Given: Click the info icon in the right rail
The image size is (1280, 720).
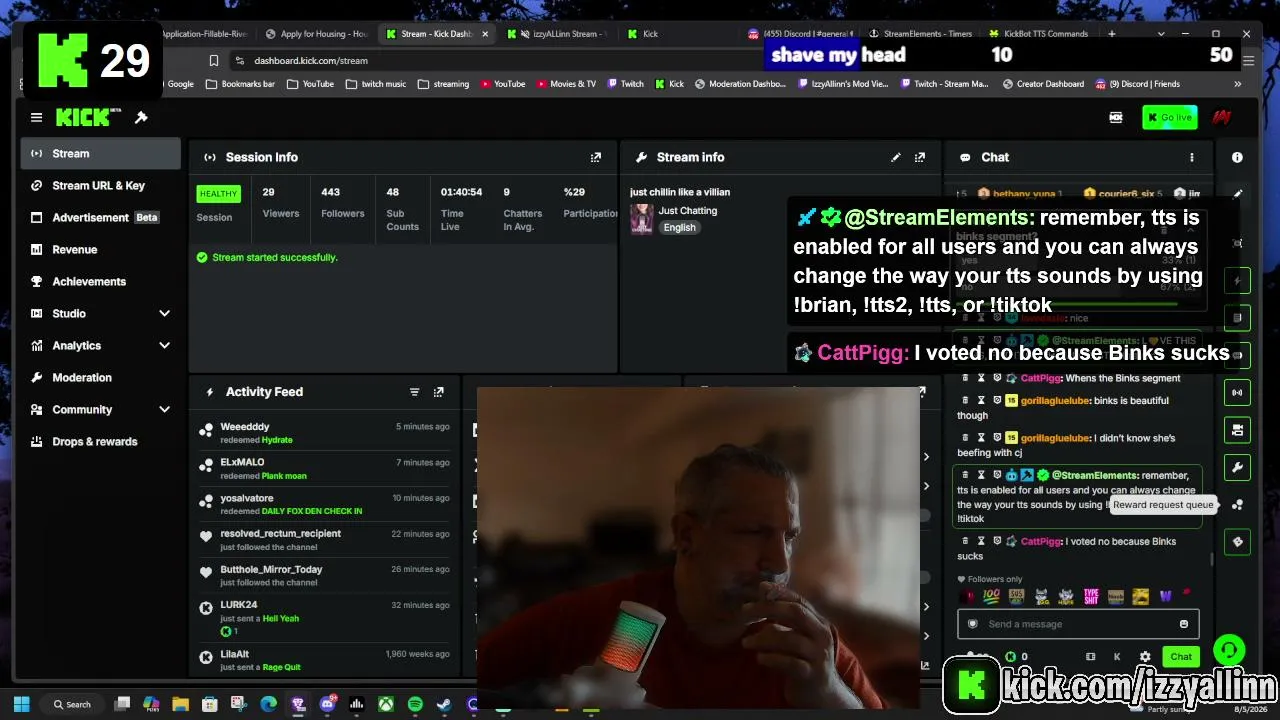Looking at the screenshot, I should 1237,157.
